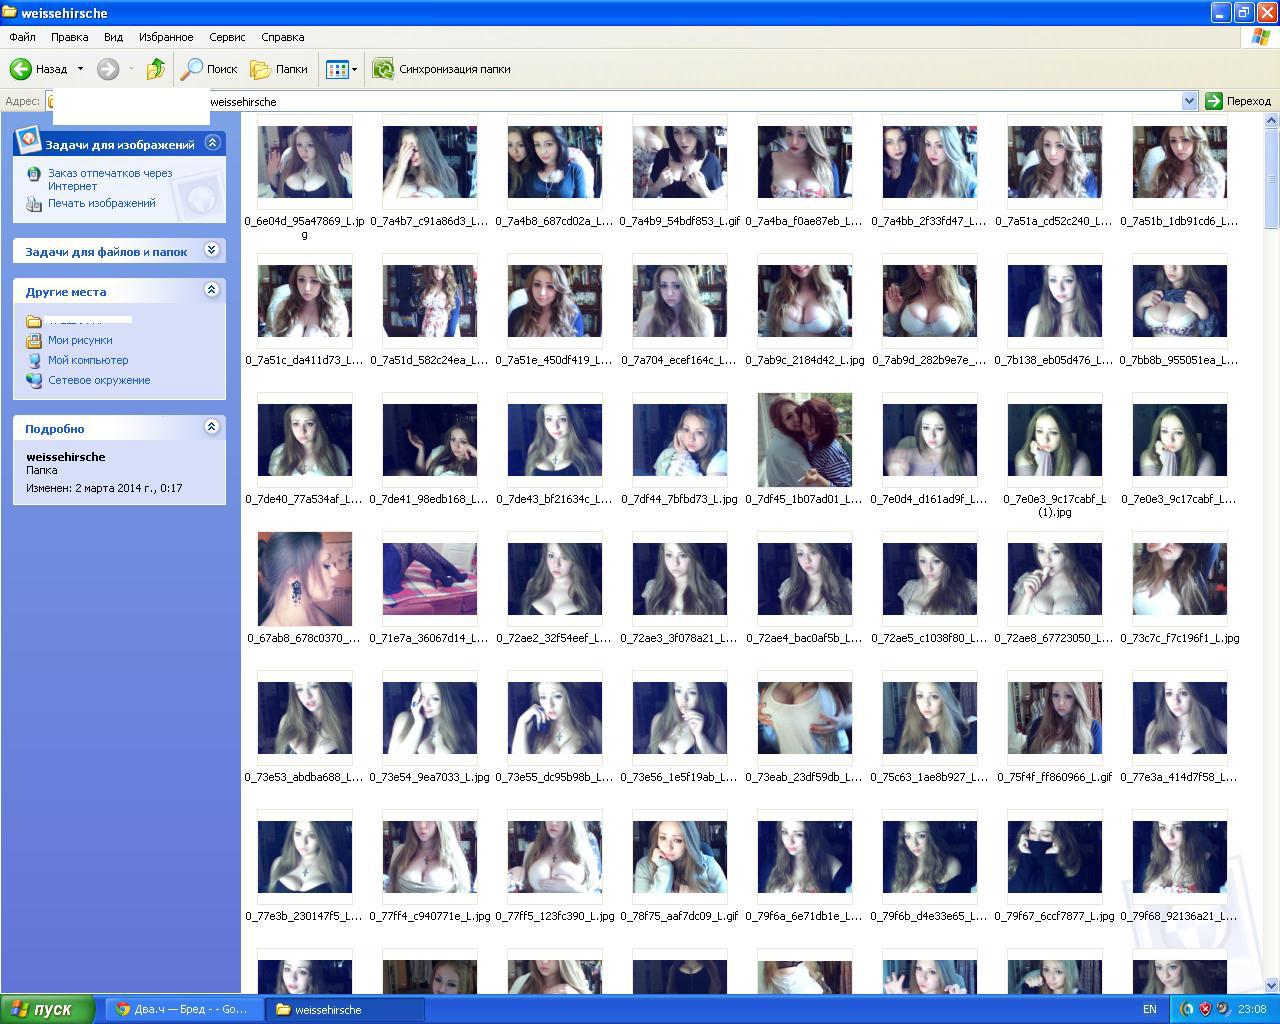Screen dimensions: 1280x1024
Task: Click the file list scroll up arrow
Action: pyautogui.click(x=1272, y=121)
